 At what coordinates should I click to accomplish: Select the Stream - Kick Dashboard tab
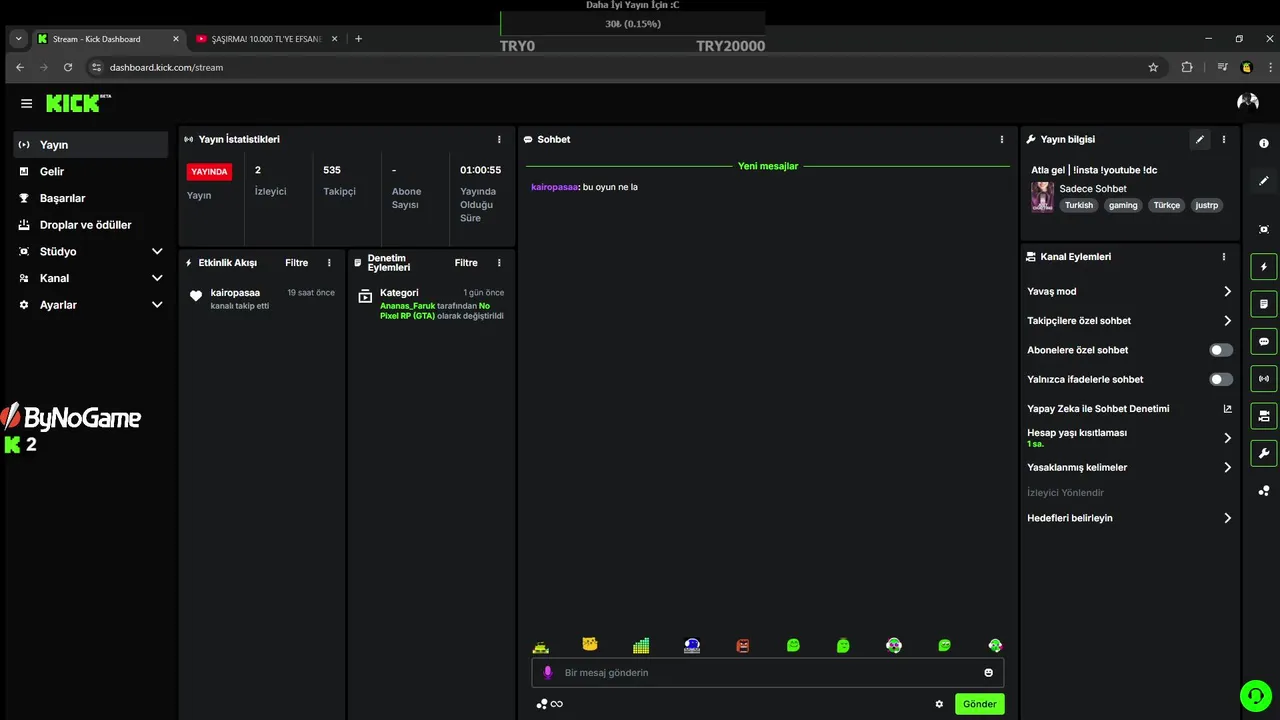click(108, 39)
